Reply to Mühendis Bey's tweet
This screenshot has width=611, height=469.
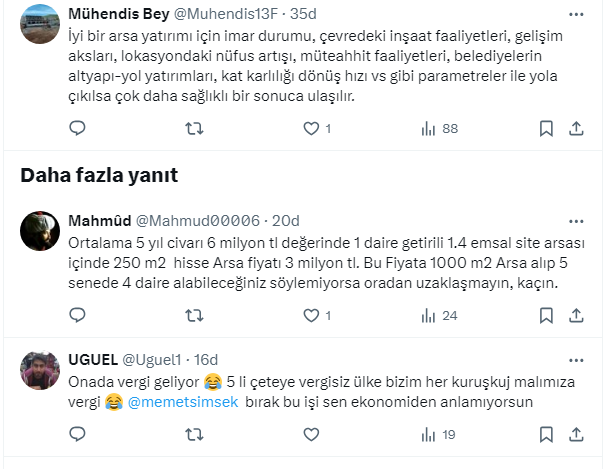point(77,129)
